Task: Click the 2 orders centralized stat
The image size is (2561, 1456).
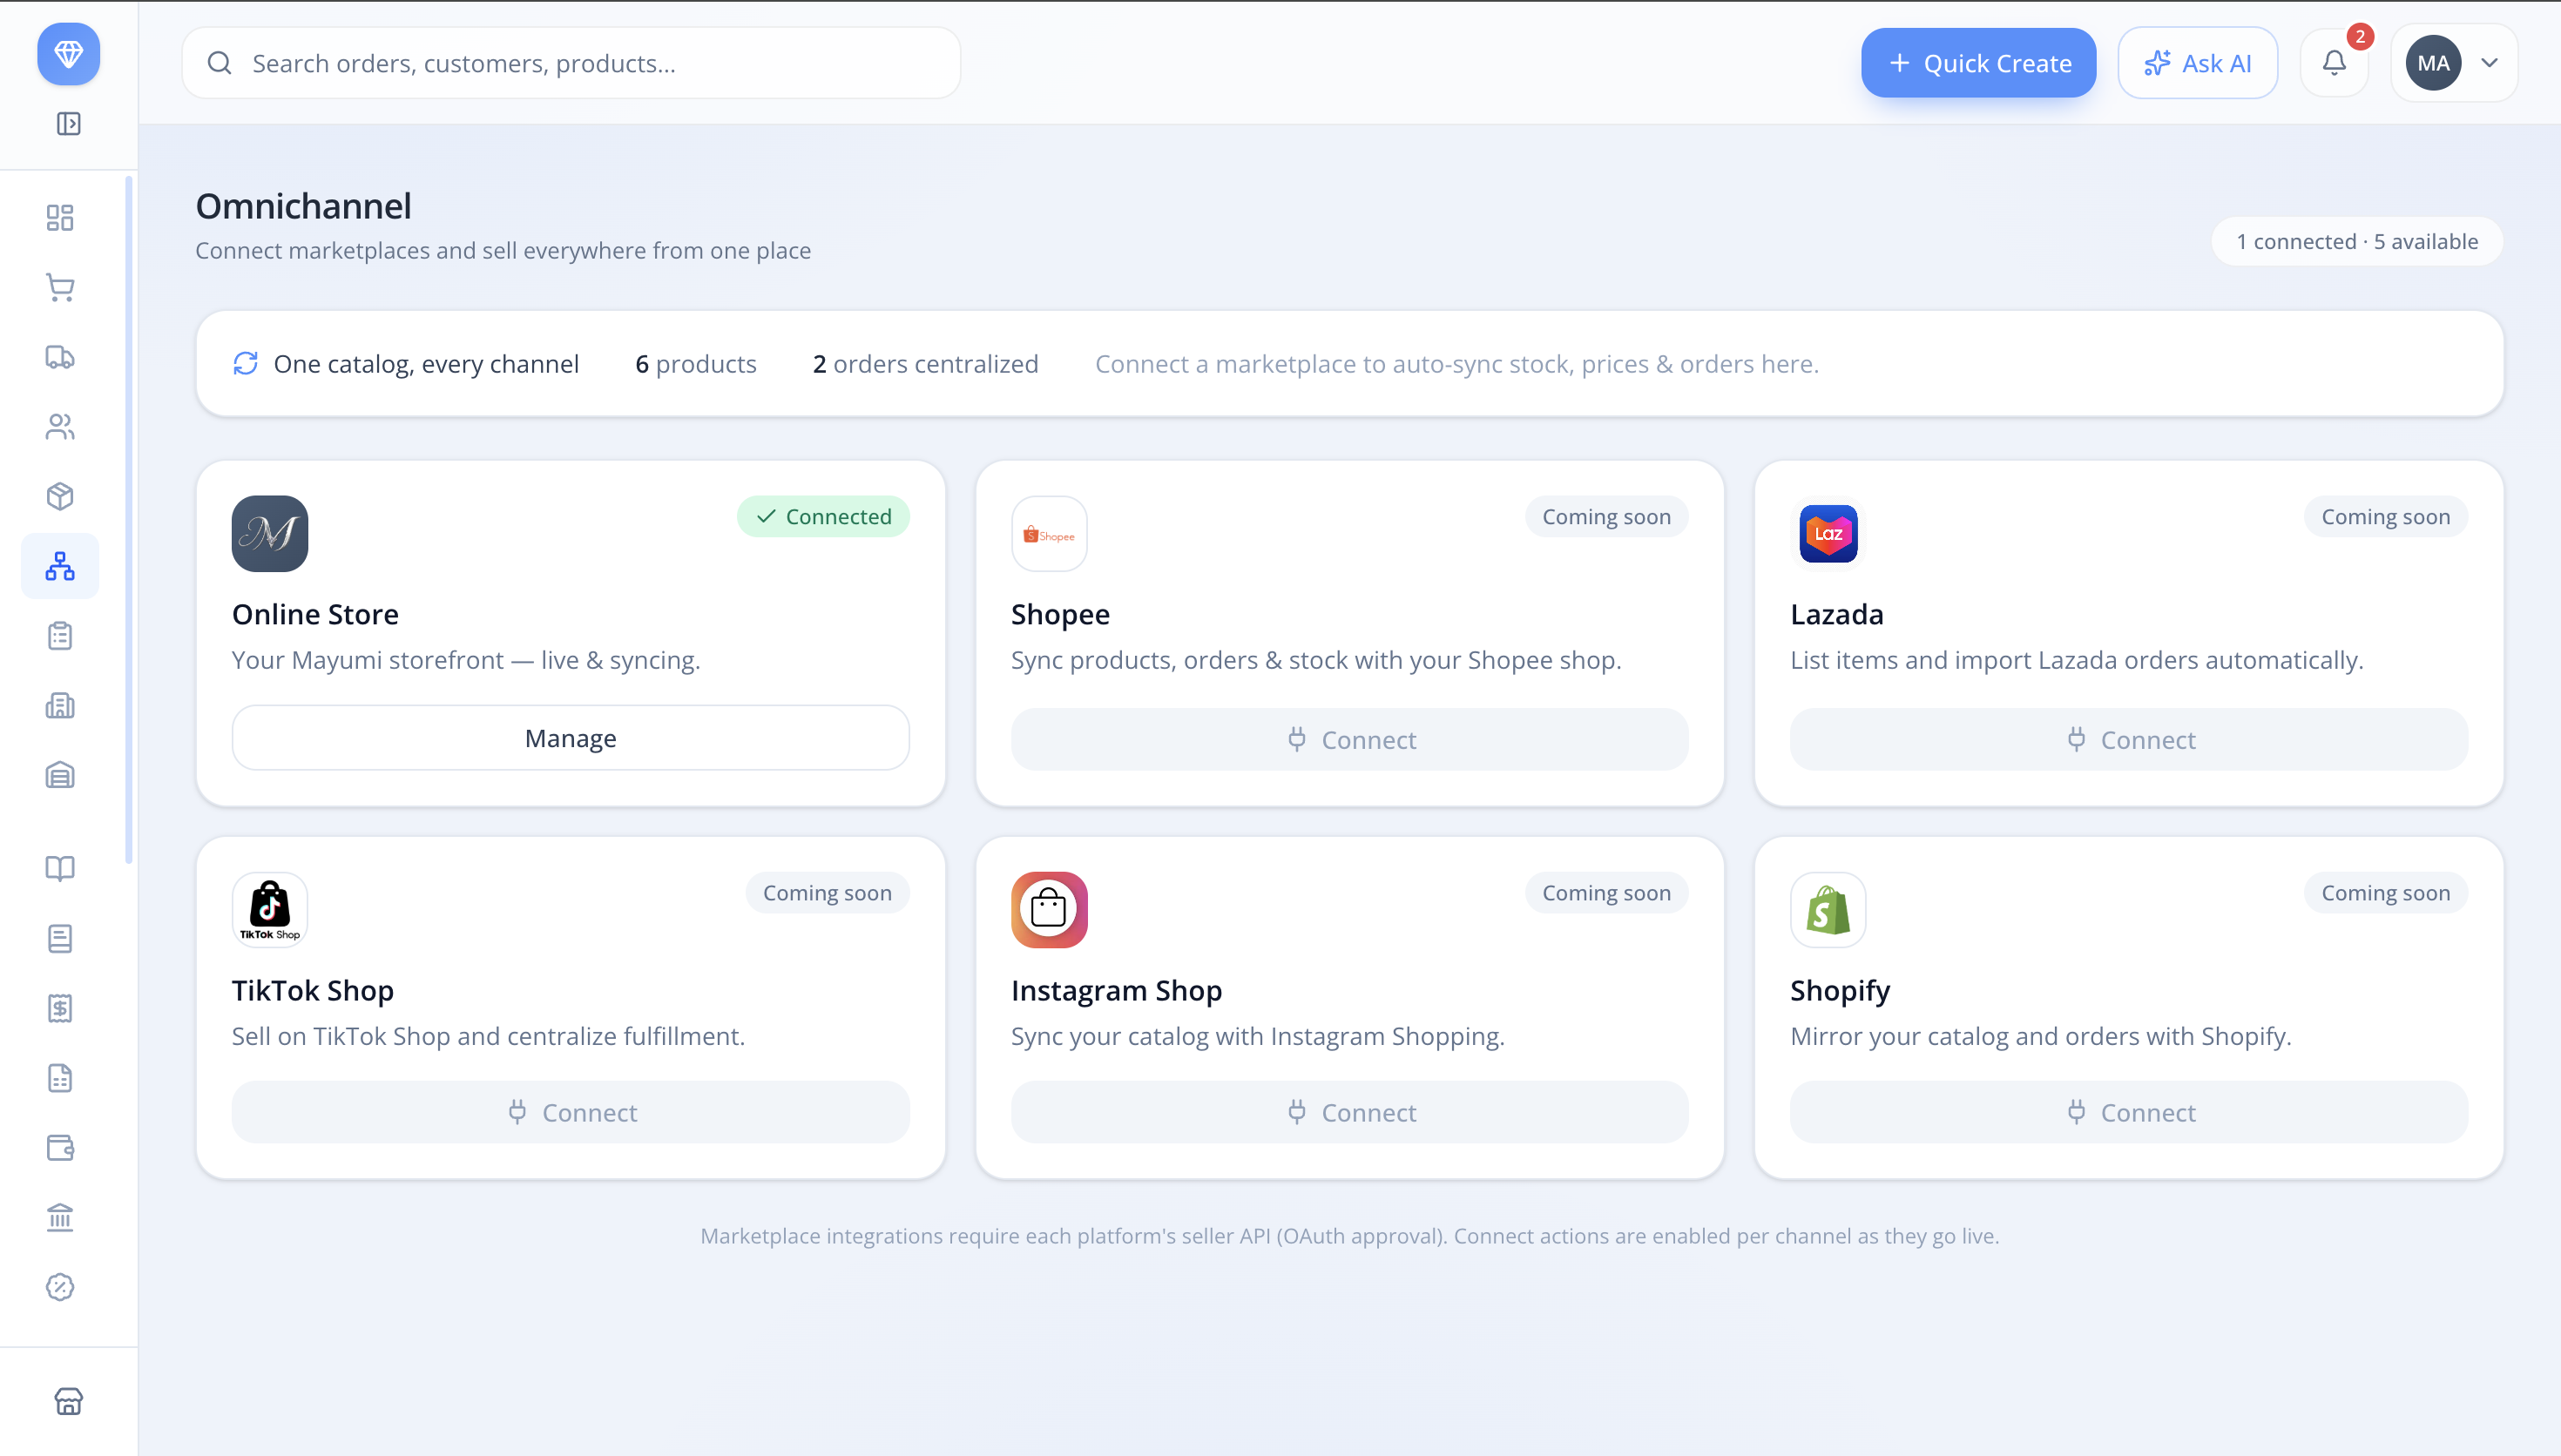Action: [925, 364]
